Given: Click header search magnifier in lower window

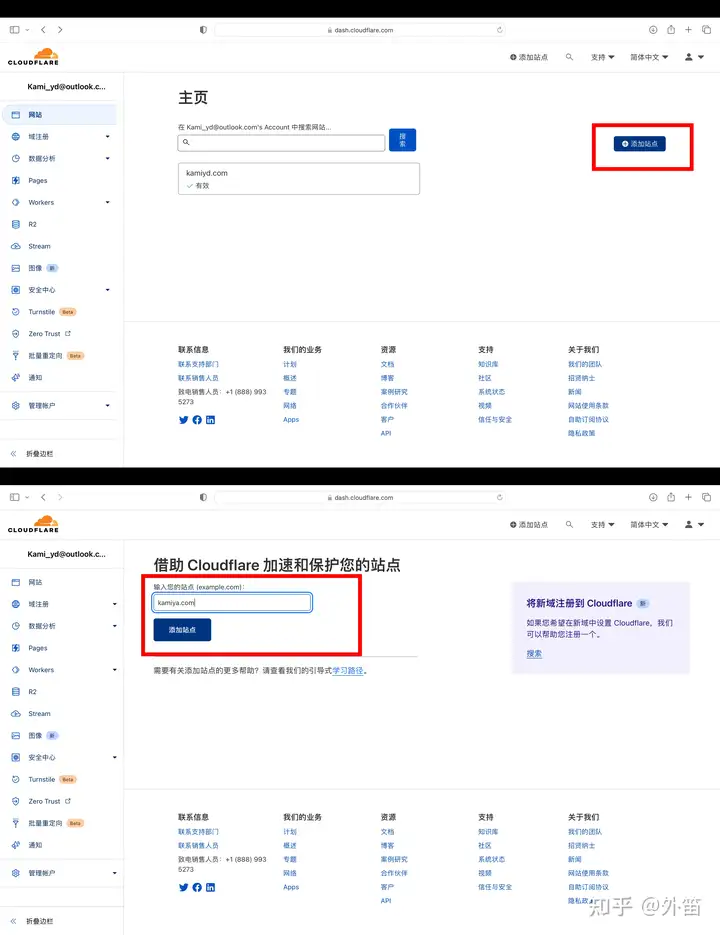Looking at the screenshot, I should coord(569,525).
